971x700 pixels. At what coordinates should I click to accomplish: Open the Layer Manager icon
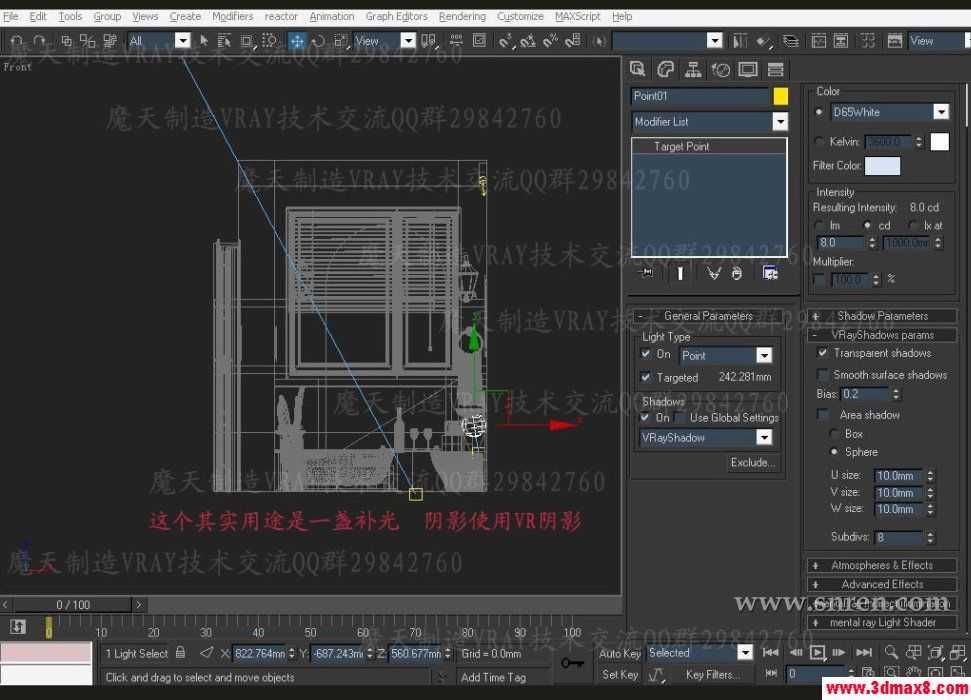click(x=791, y=41)
